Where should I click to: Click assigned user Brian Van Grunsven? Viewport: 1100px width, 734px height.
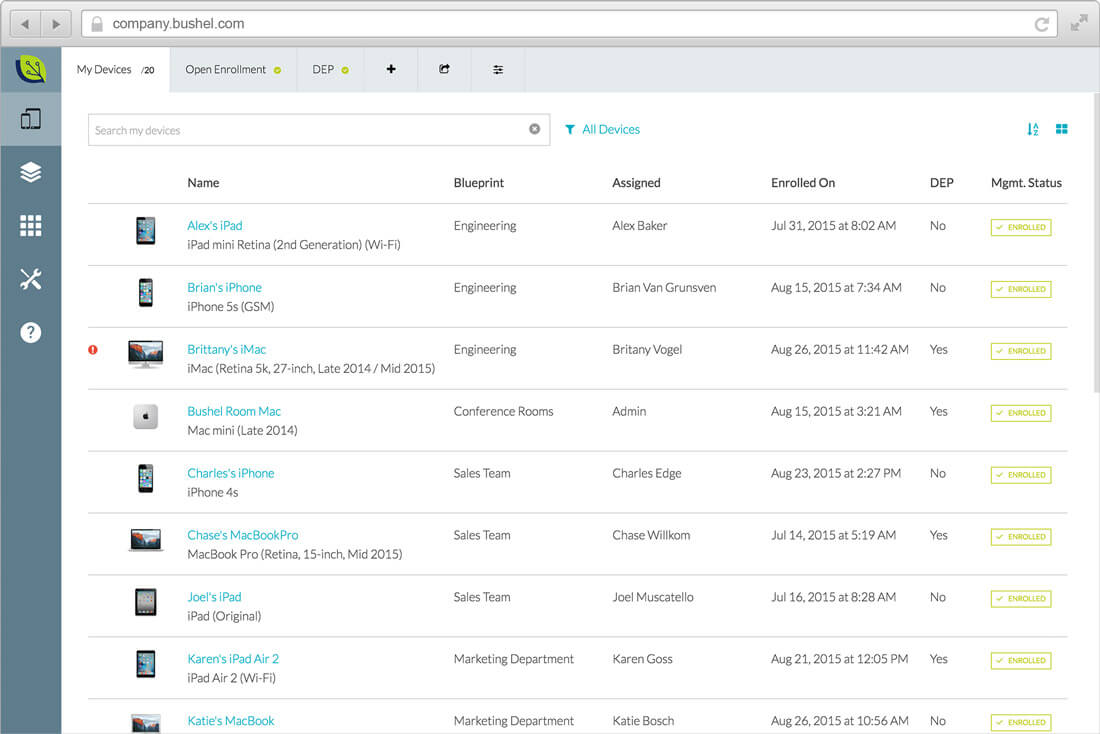[664, 287]
